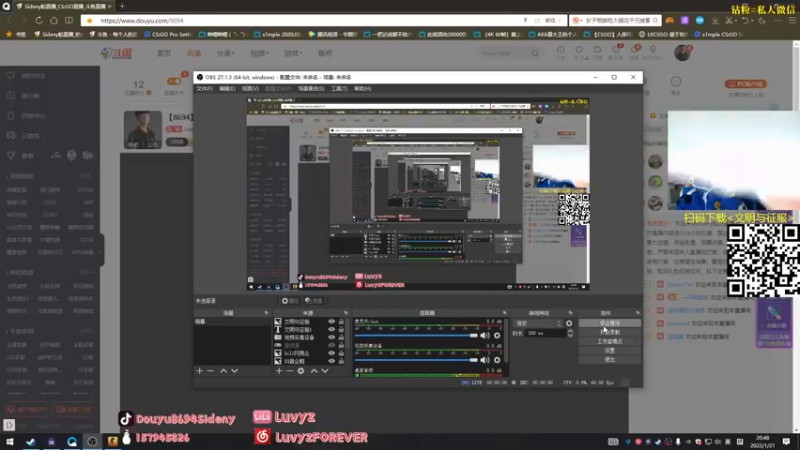This screenshot has width=800, height=450.
Task: Click the Start Recording button in OBS Controls
Action: 610,332
